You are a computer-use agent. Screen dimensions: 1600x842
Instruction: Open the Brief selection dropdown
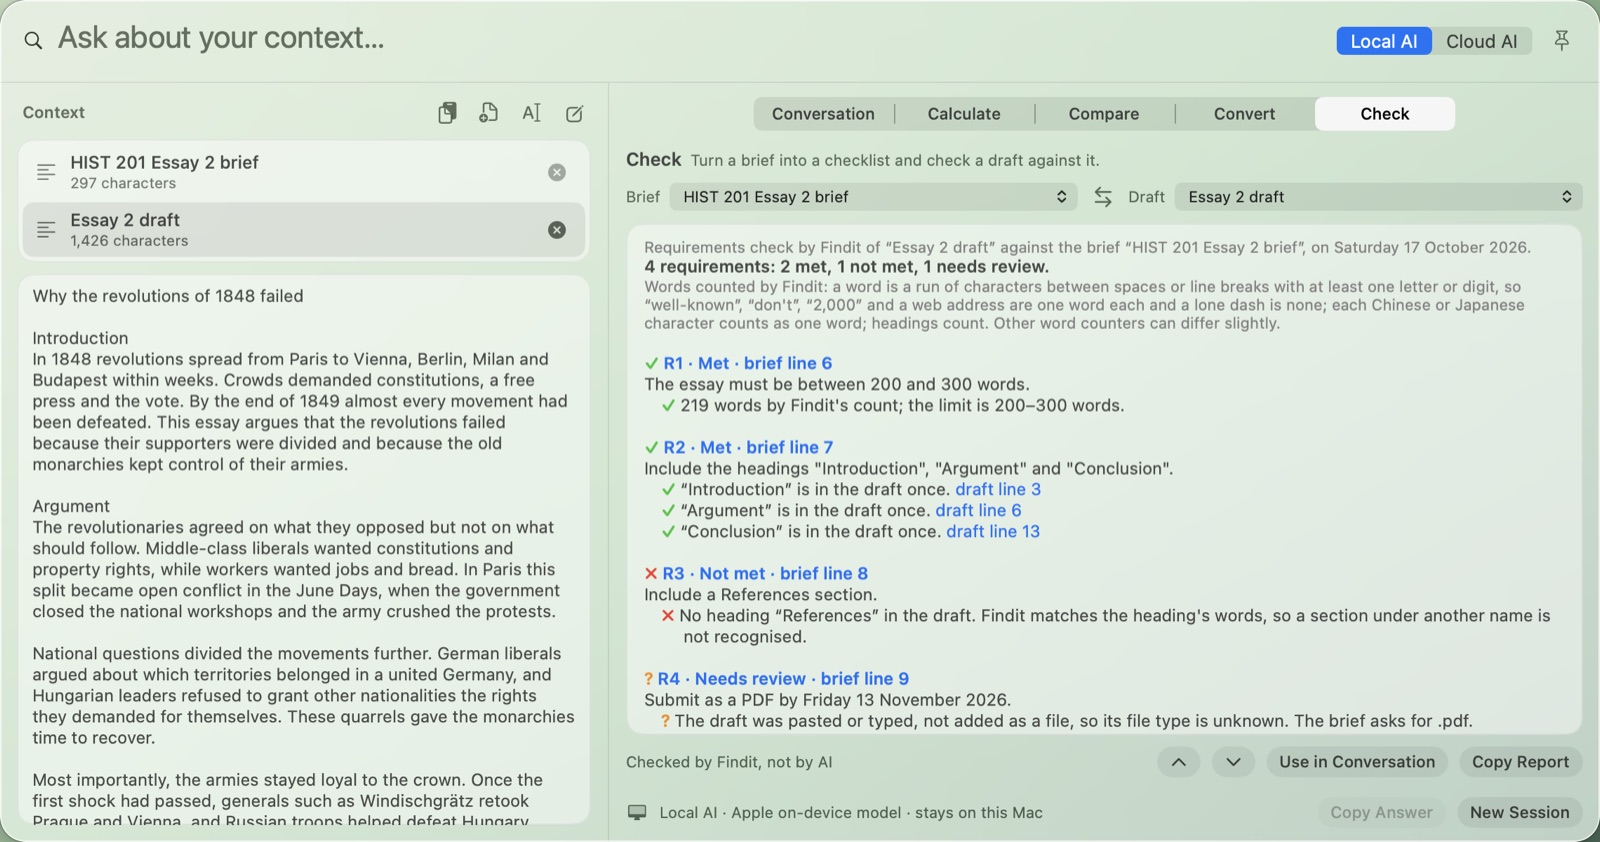click(873, 197)
